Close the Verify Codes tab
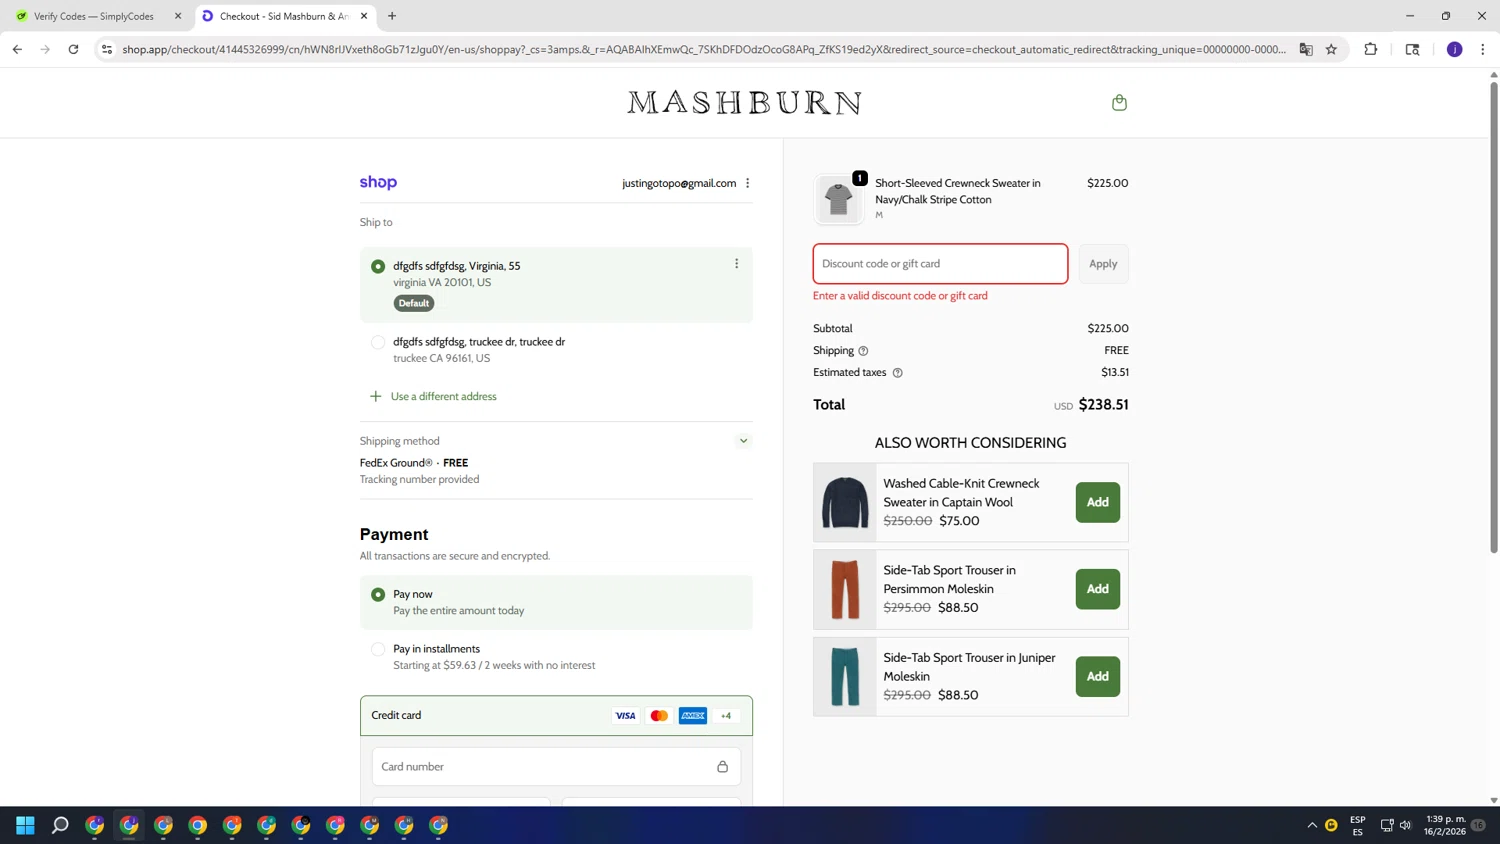1500x844 pixels. pos(178,16)
